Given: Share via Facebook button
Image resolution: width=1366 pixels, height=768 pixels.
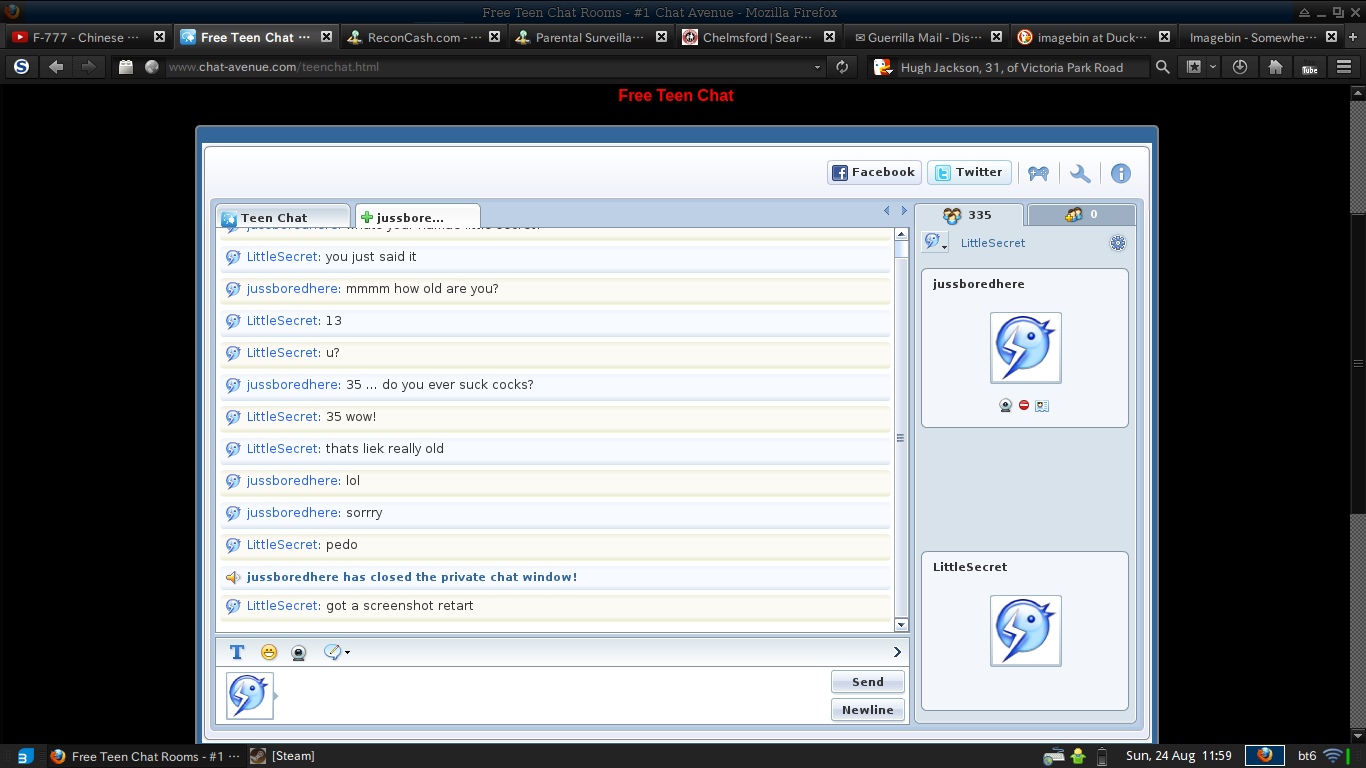Looking at the screenshot, I should (x=873, y=172).
